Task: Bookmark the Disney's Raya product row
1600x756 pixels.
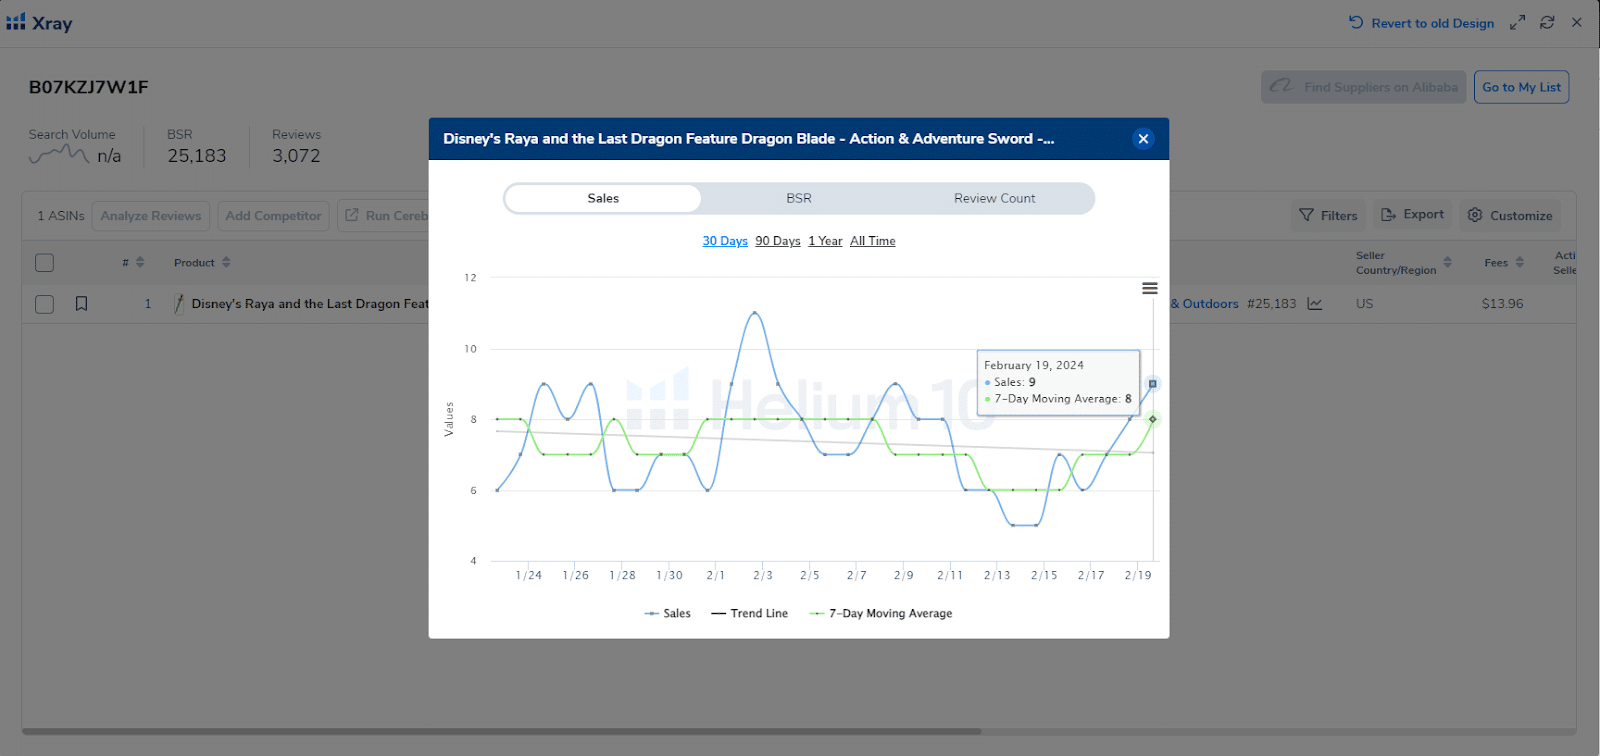Action: 82,304
